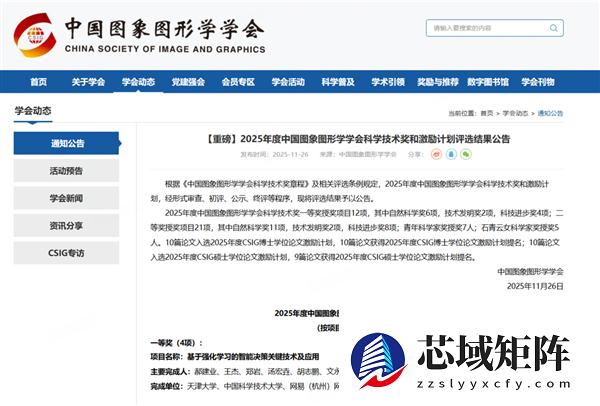The image size is (600, 406).
Task: Focus the site search input field
Action: [x=494, y=28]
